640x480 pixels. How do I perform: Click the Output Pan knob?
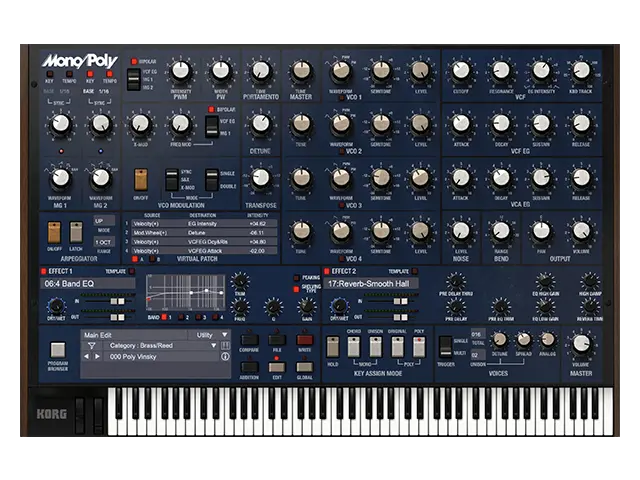click(x=541, y=231)
